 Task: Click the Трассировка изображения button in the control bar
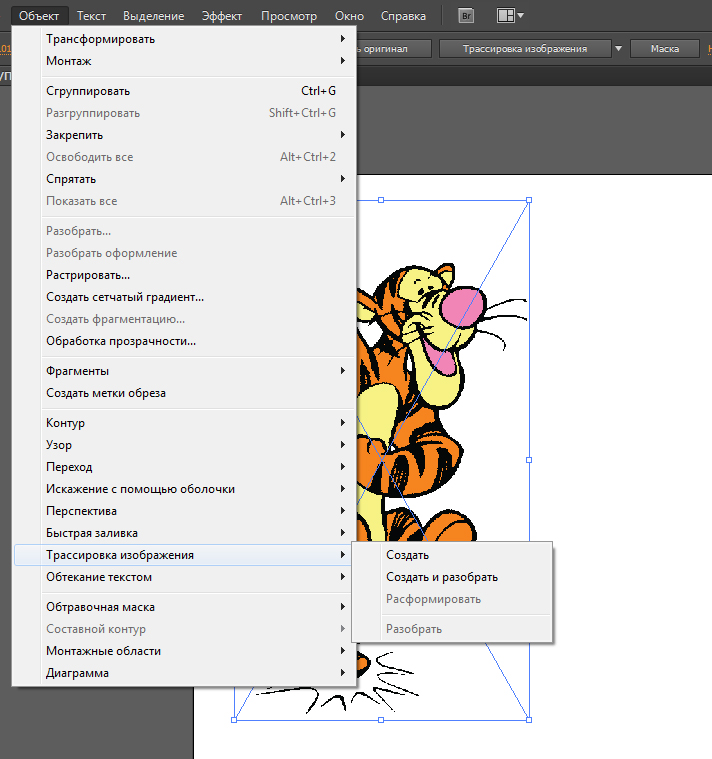point(525,48)
